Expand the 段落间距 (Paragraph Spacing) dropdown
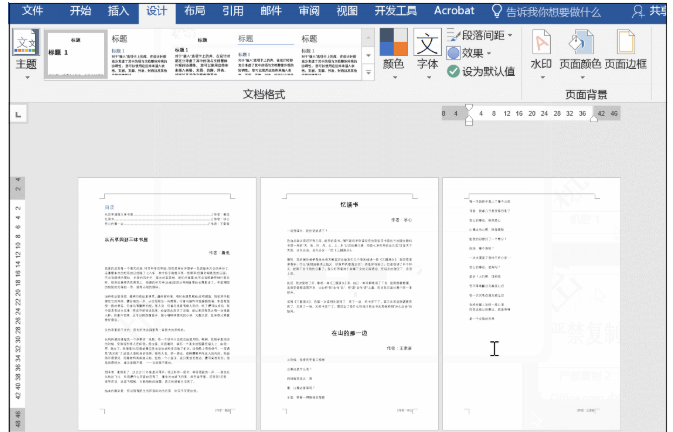The width and height of the screenshot is (673, 432). tap(510, 35)
